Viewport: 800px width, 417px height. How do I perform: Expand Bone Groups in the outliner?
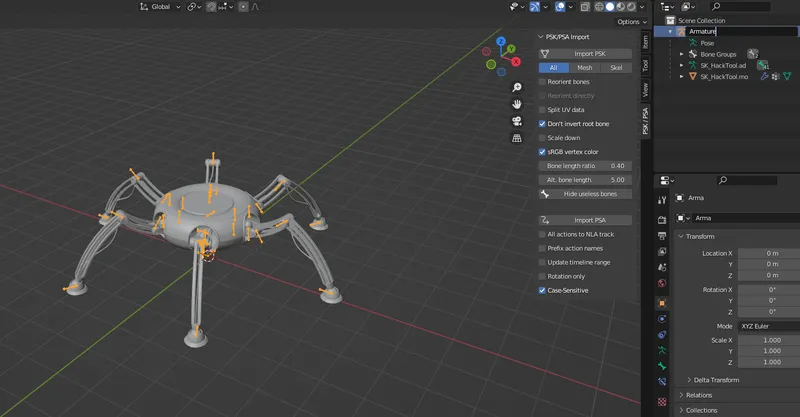tap(682, 54)
